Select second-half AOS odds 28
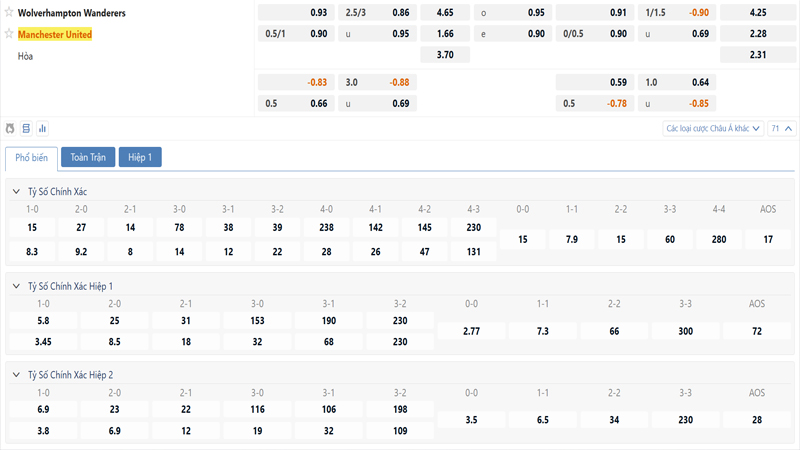 pos(757,420)
